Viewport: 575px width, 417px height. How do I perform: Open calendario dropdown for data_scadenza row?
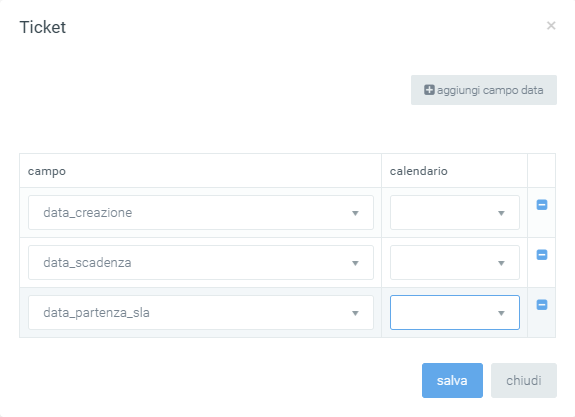pyautogui.click(x=455, y=263)
